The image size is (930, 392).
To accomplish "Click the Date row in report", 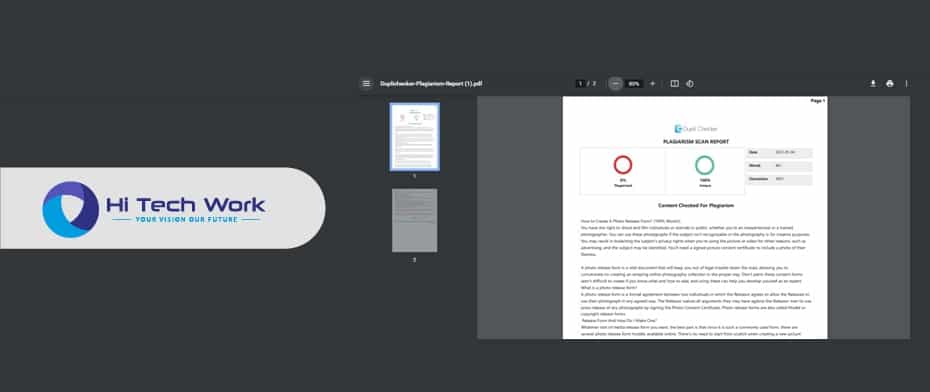I will (779, 153).
